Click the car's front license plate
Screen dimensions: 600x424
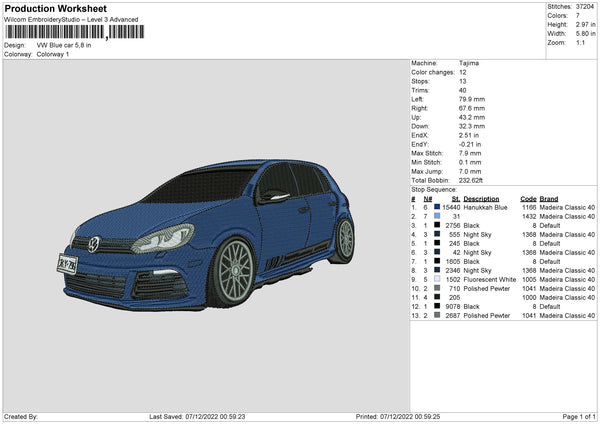coord(67,263)
